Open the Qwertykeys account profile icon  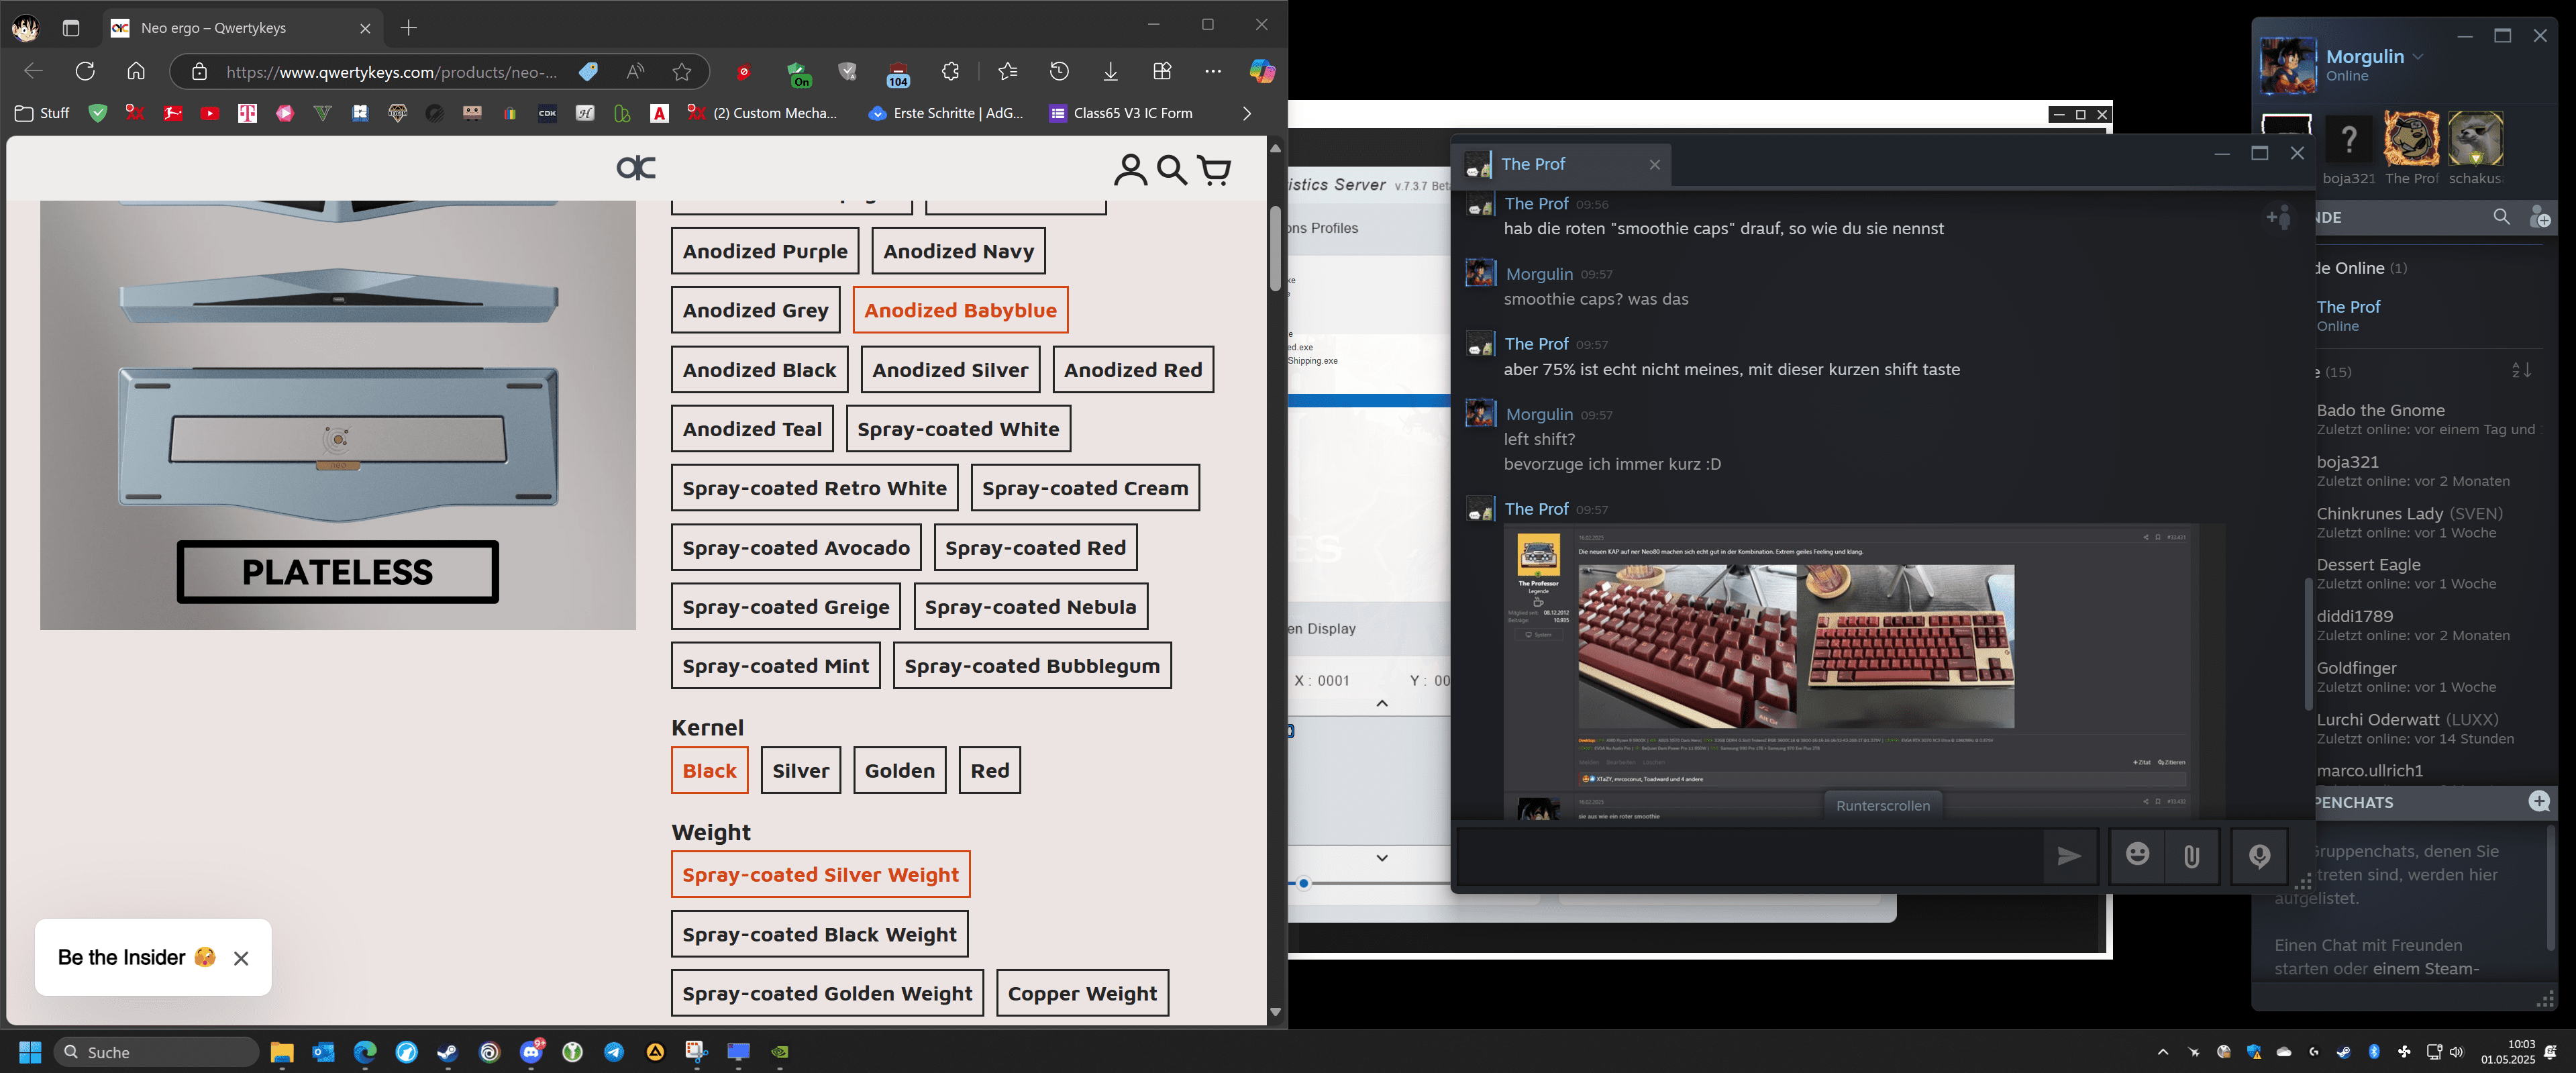[1130, 169]
